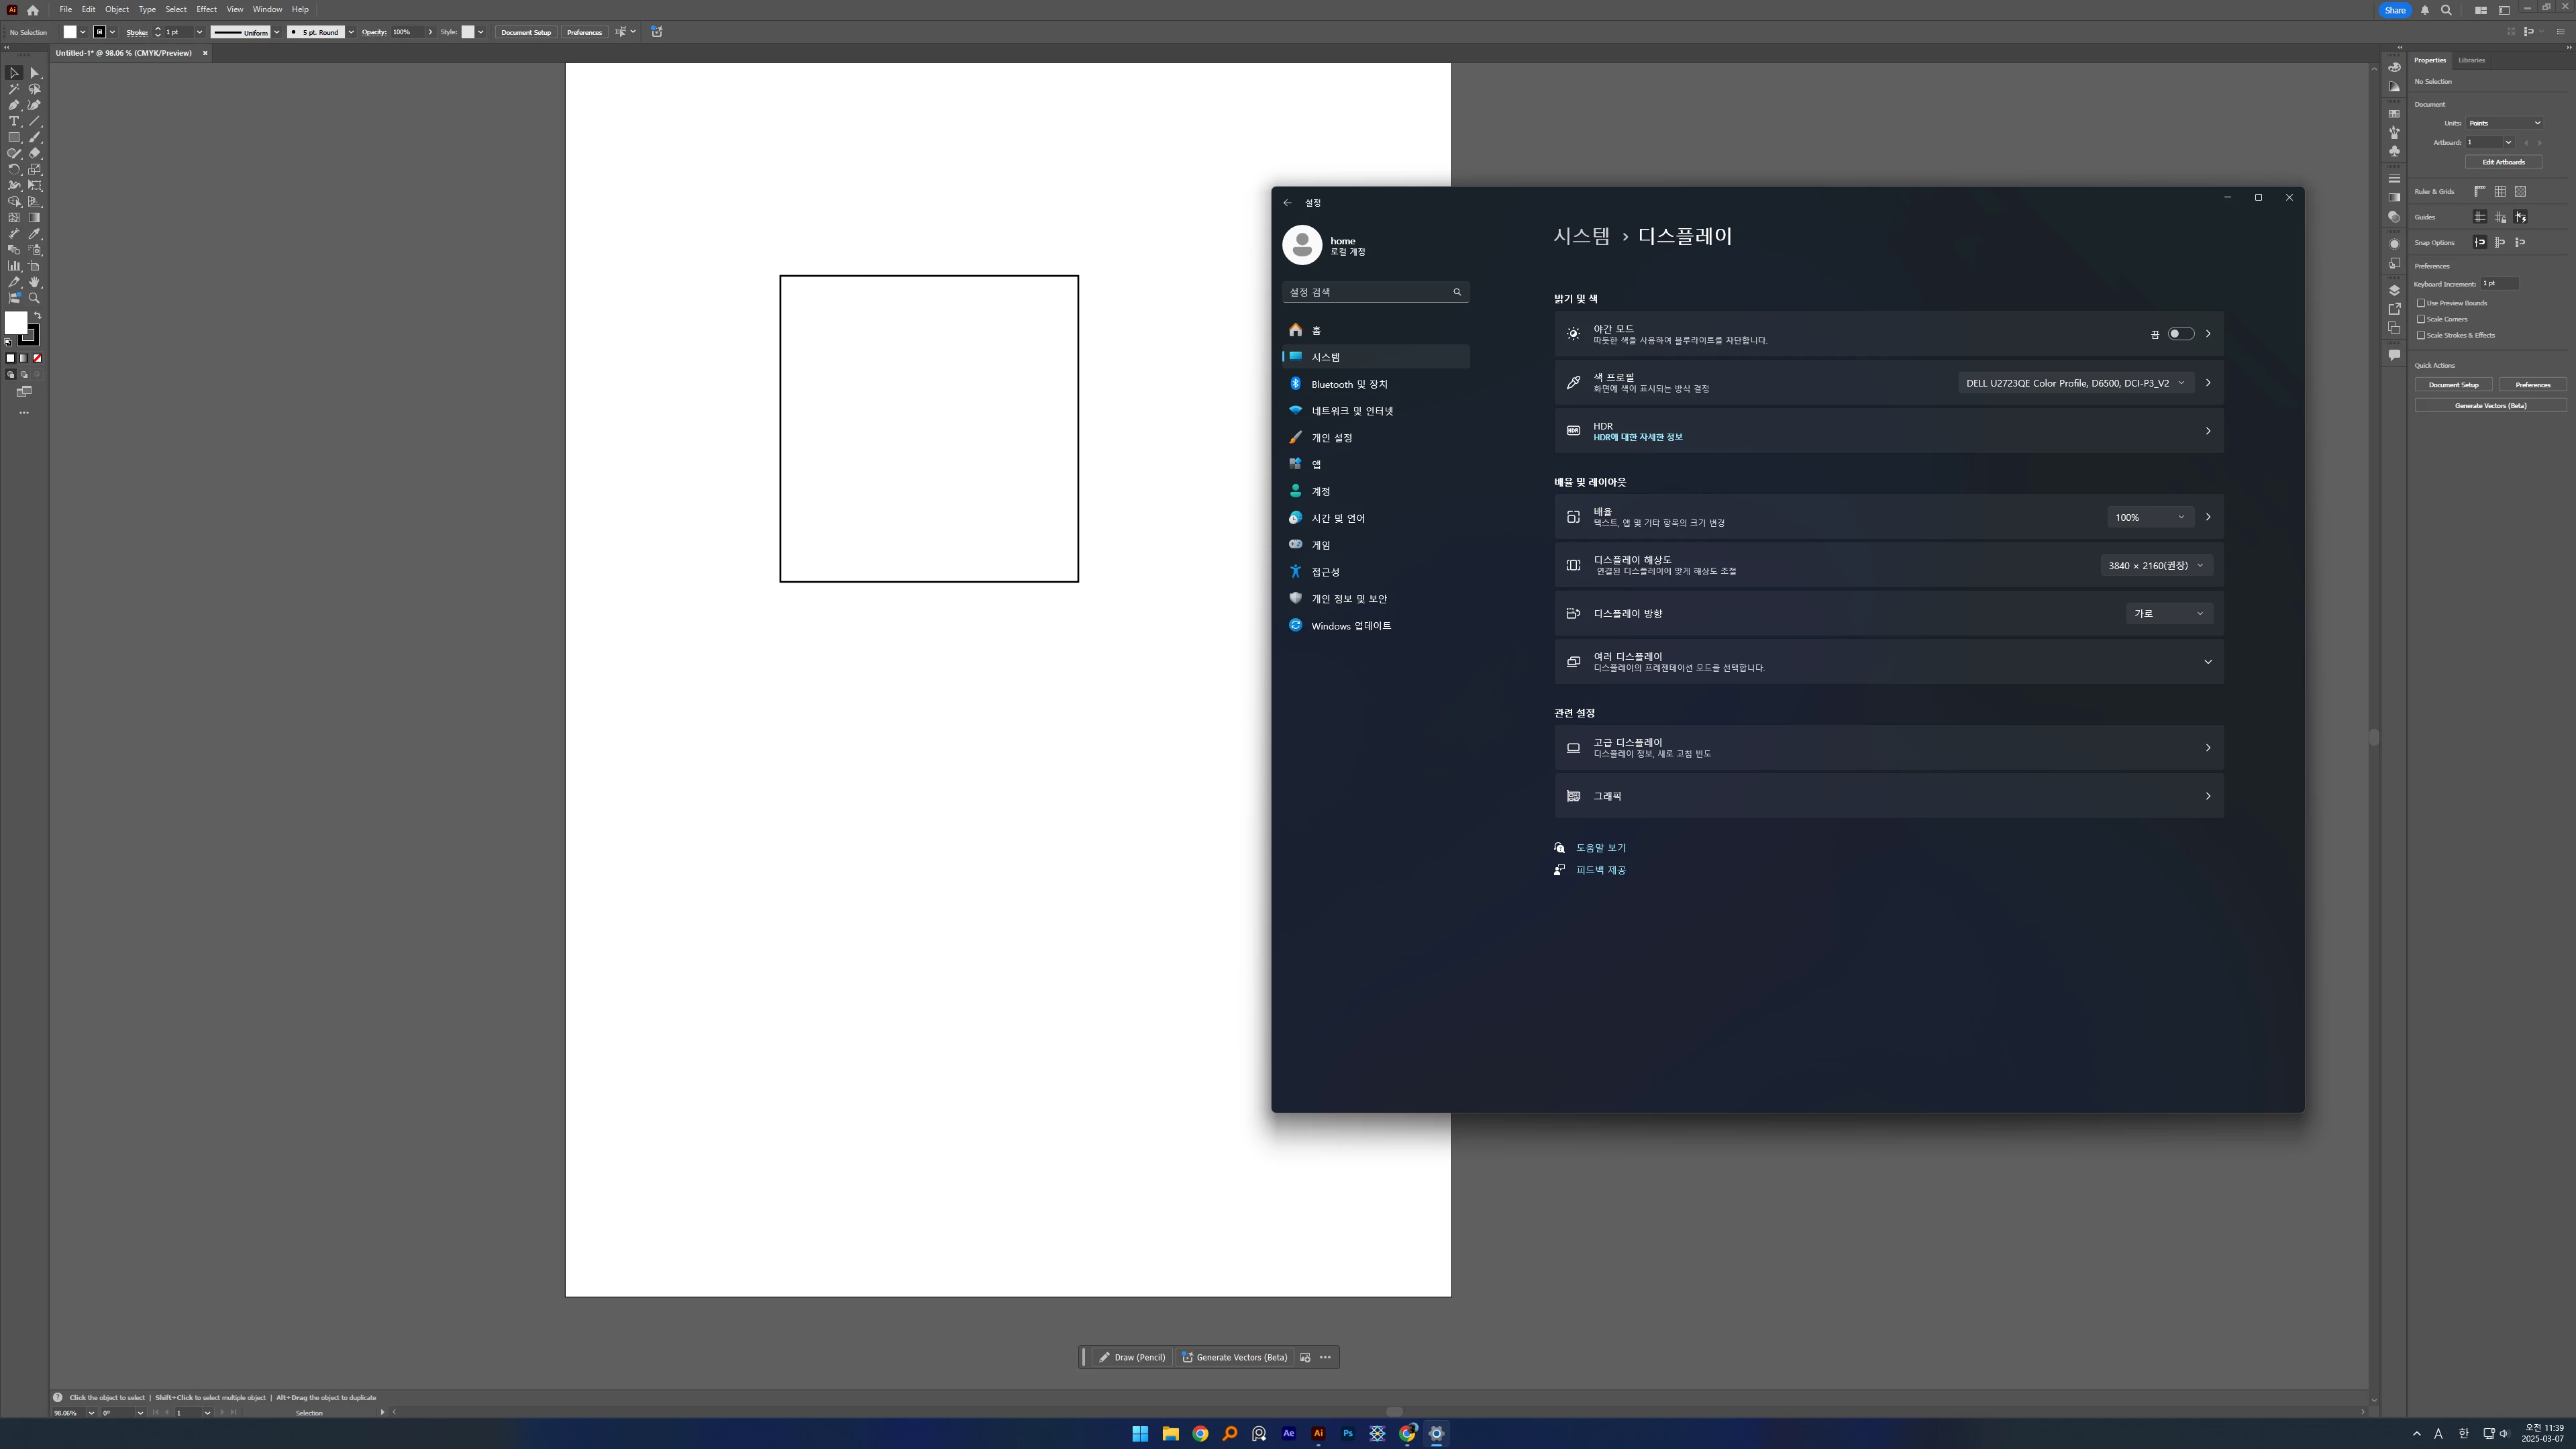This screenshot has width=2576, height=1449.
Task: Enable Use Preview Bounds checkbox
Action: tap(2421, 303)
